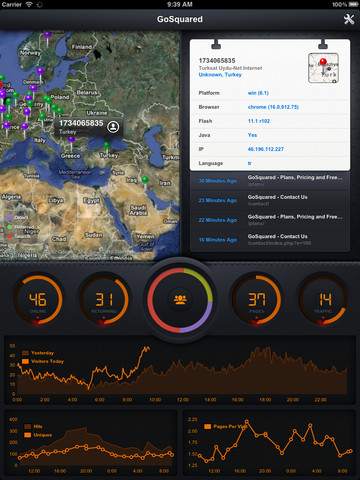360x480 pixels.
Task: Select the 23 Minutes Ago Contact Us entry
Action: tap(270, 200)
